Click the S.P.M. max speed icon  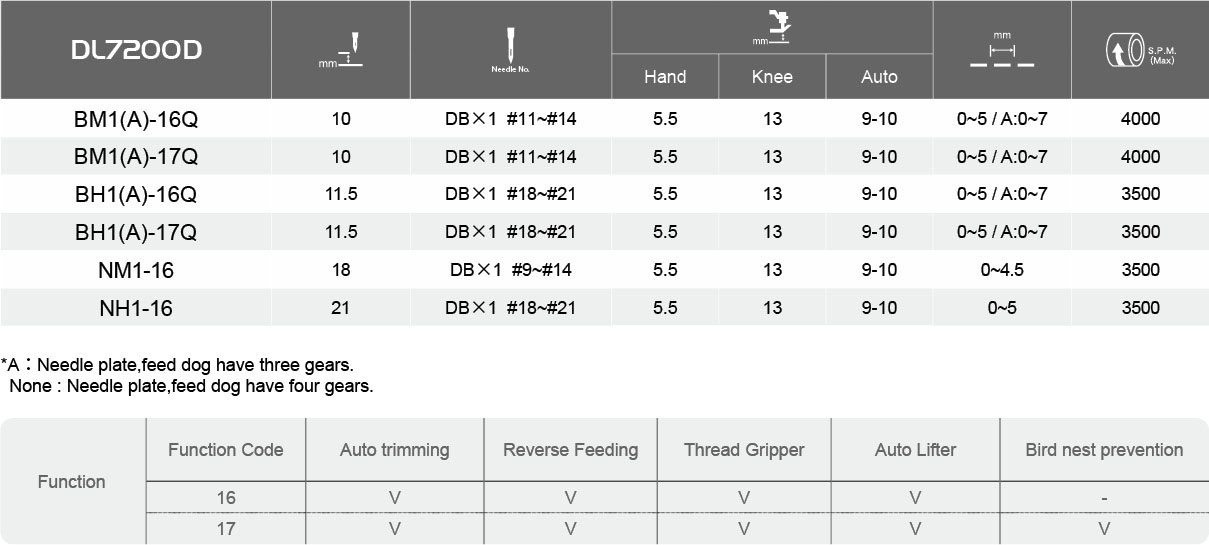pos(1140,50)
